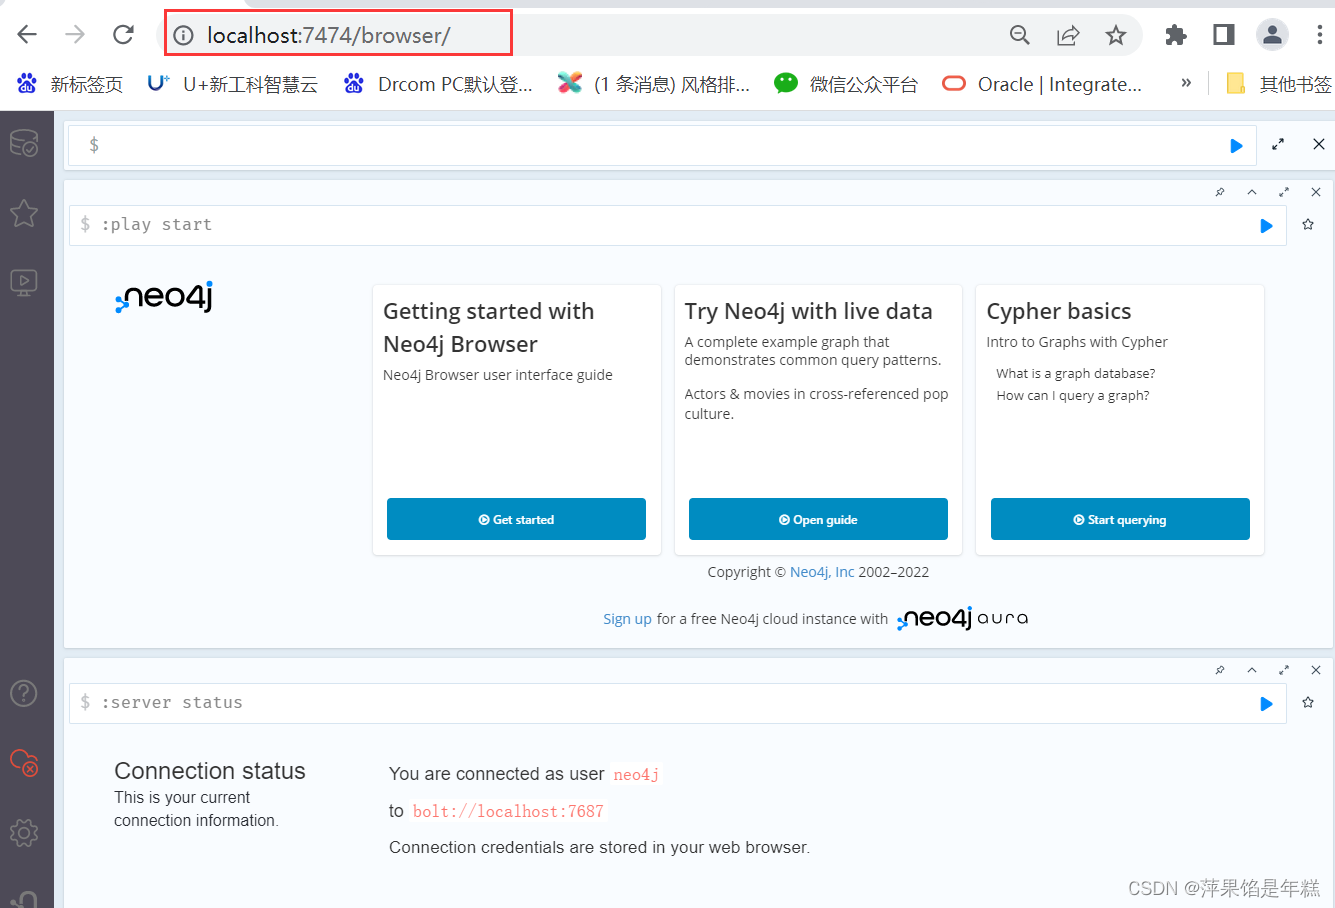
Task: Expand the top query editor fullscreen
Action: [1278, 145]
